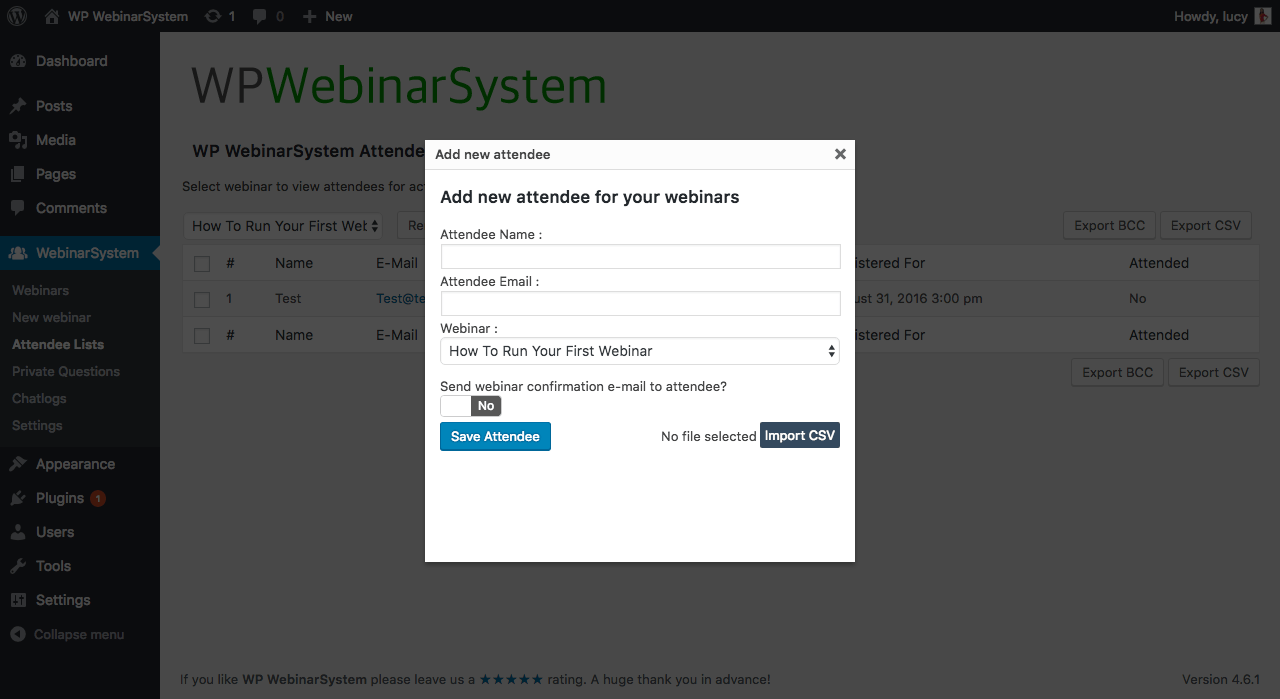The height and width of the screenshot is (699, 1280).
Task: Click the No file selected text
Action: [x=709, y=436]
